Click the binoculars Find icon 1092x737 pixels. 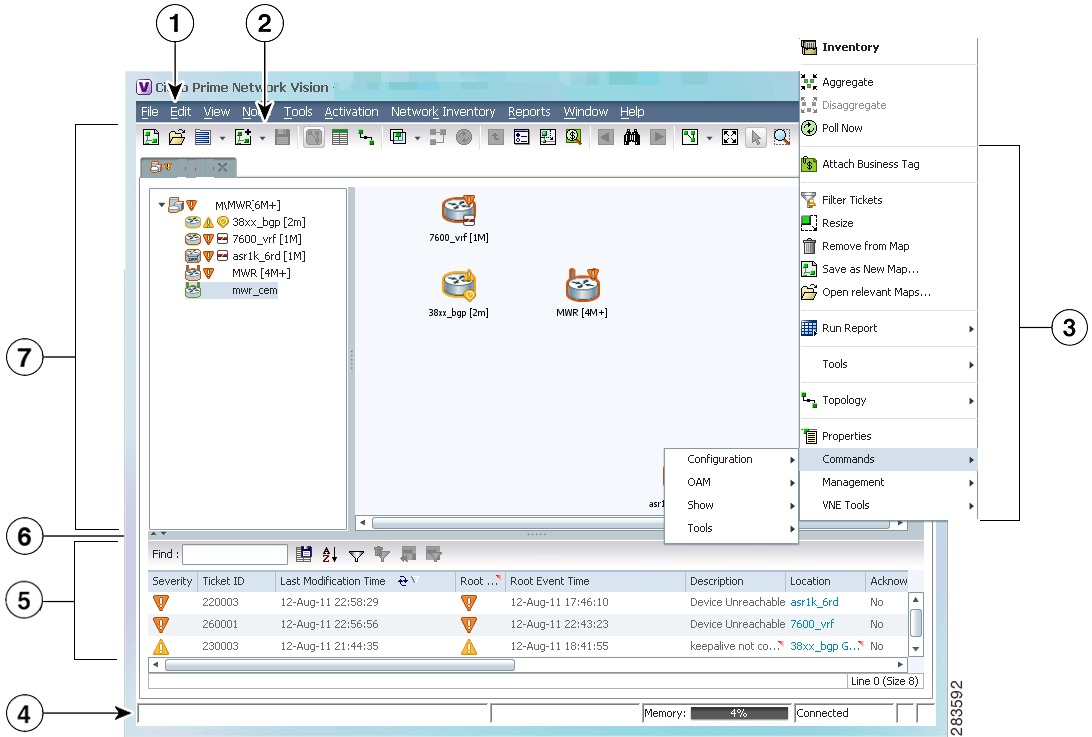click(x=632, y=137)
